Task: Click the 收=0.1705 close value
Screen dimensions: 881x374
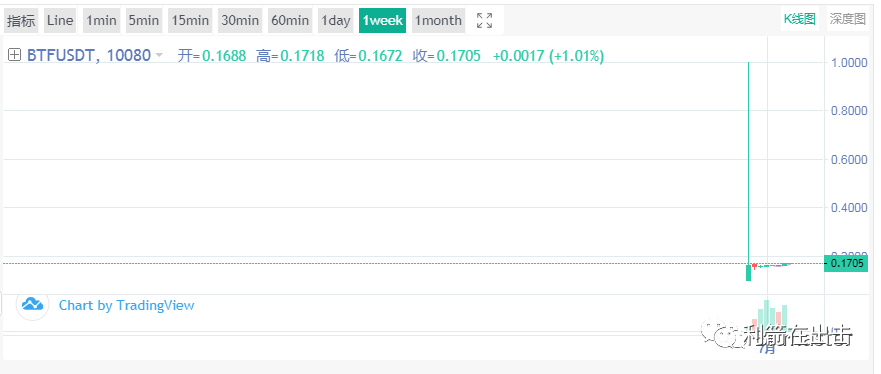Action: pyautogui.click(x=447, y=56)
